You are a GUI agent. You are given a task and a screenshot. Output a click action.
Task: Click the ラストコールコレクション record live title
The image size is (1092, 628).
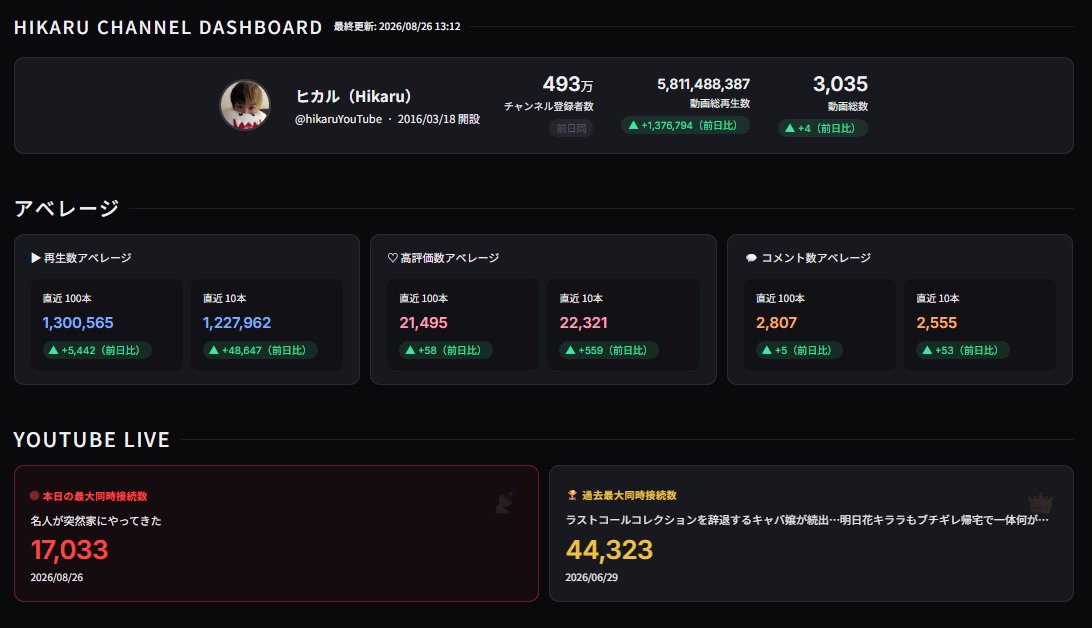(807, 520)
